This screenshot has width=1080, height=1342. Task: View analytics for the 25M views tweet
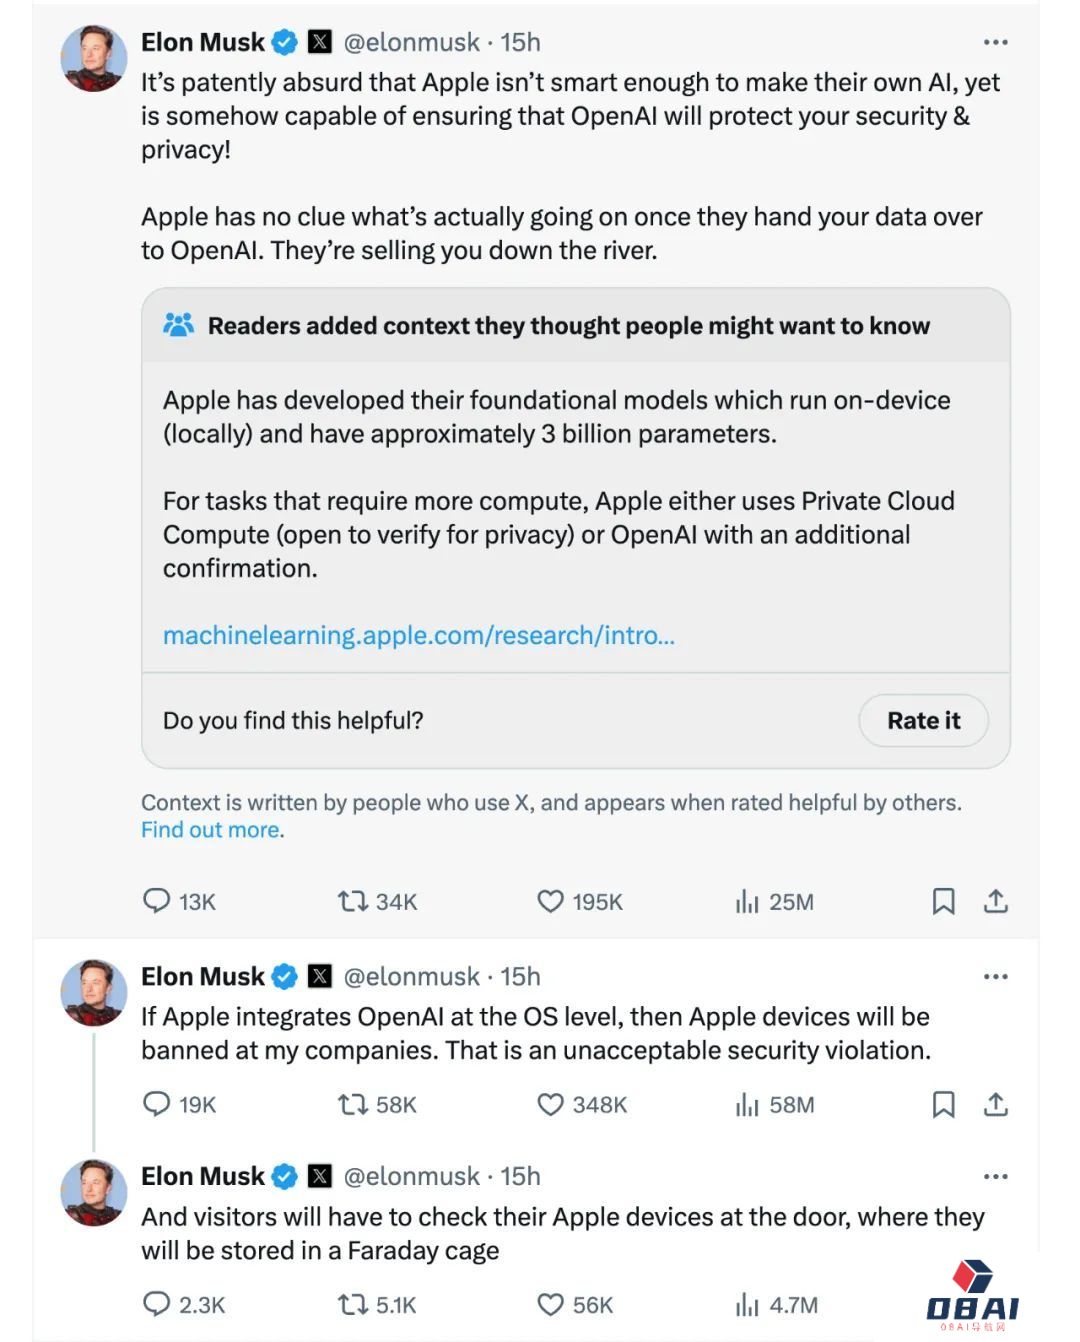click(x=747, y=901)
